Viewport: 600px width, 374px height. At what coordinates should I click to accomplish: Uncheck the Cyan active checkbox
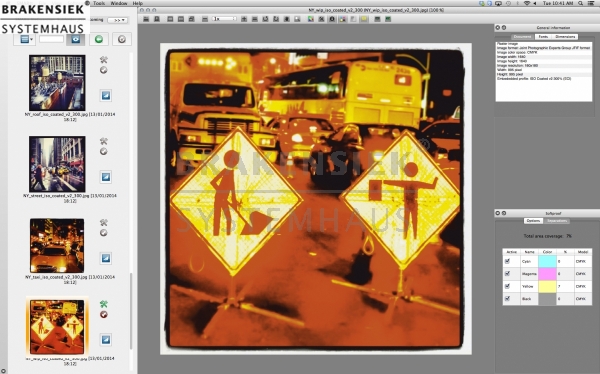tap(507, 261)
